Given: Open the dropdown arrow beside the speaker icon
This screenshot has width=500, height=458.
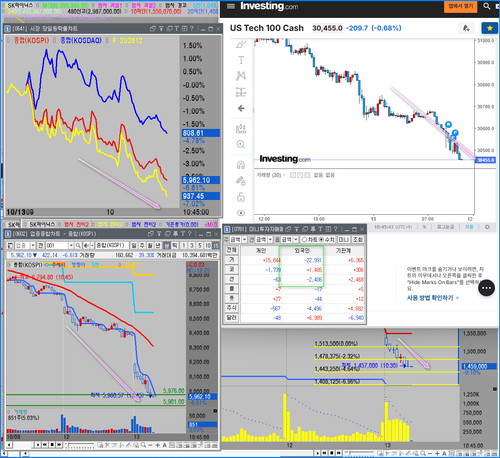Looking at the screenshot, I should coord(92,246).
